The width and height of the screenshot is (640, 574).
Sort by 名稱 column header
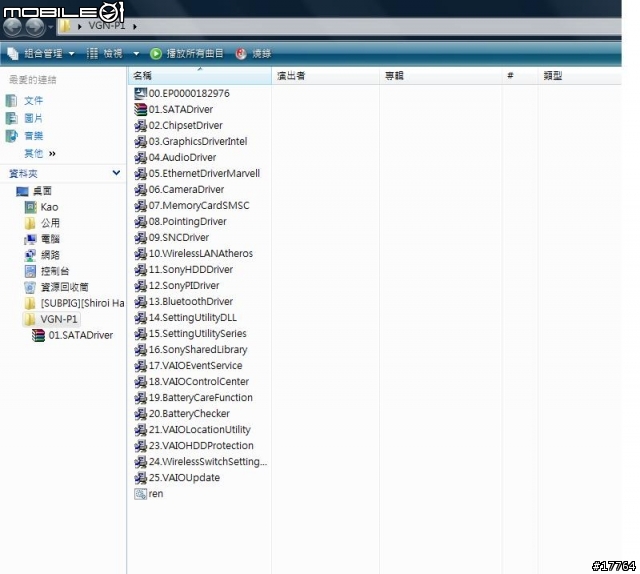(x=200, y=76)
